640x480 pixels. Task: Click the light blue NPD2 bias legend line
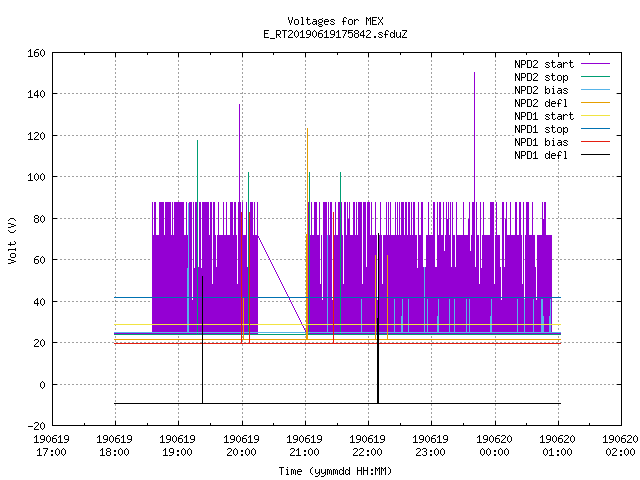tap(595, 89)
